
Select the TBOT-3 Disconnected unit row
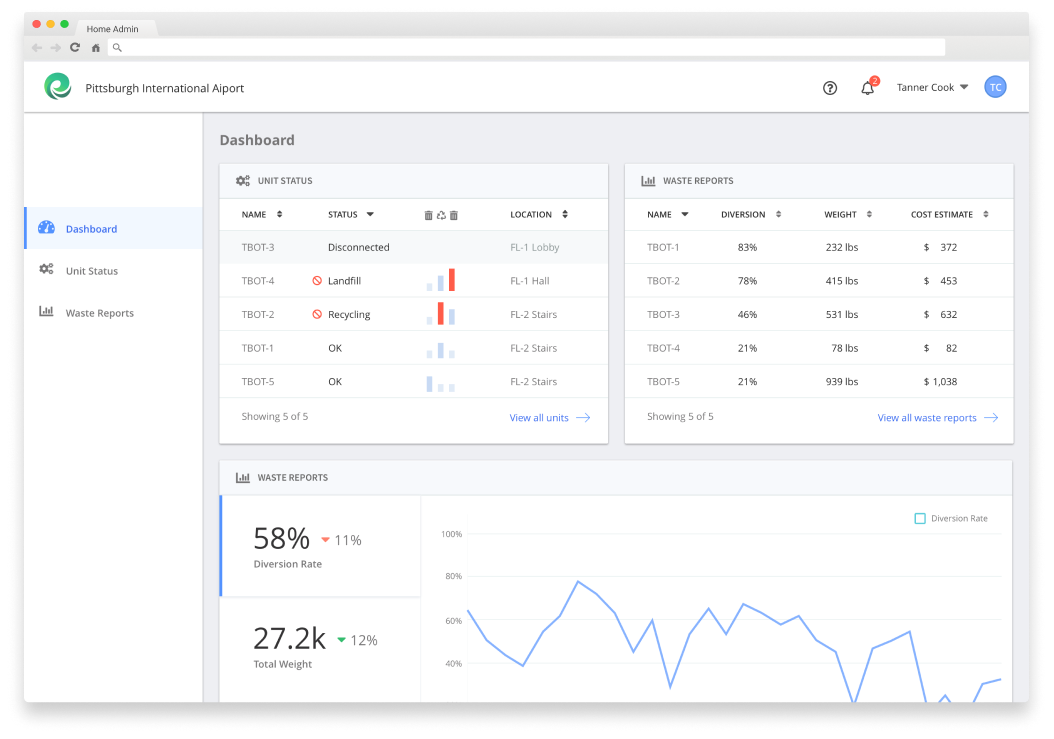413,247
